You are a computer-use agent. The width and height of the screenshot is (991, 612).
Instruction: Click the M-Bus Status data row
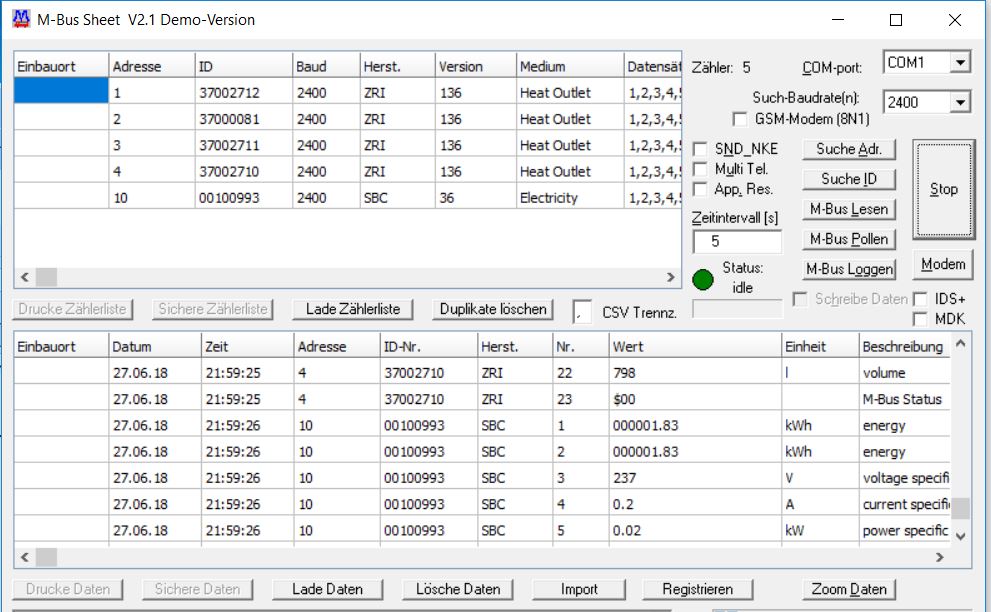point(482,399)
